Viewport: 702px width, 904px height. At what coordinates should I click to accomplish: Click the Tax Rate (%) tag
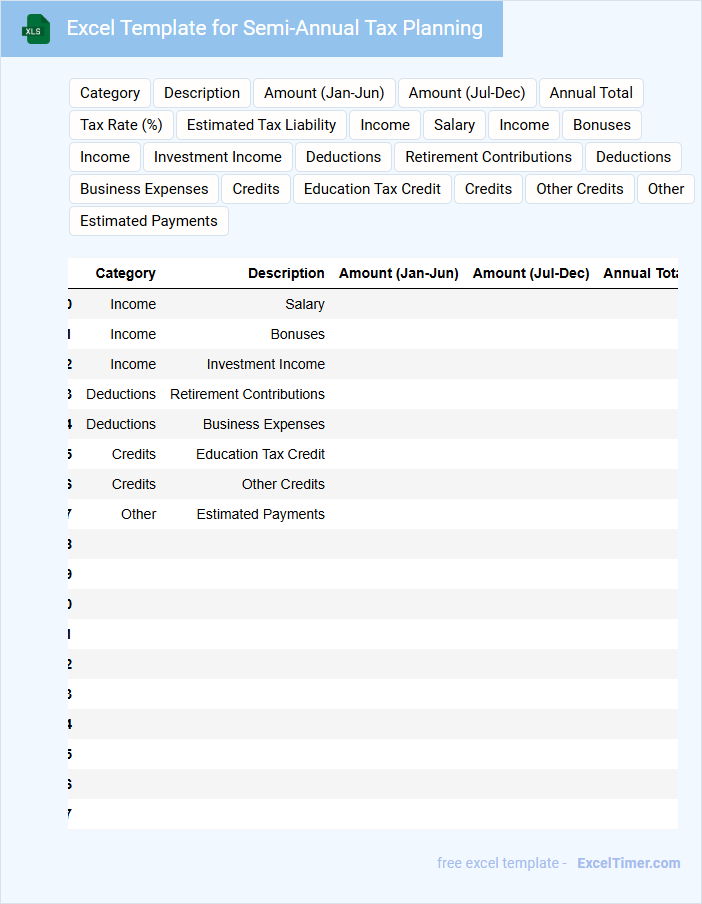(121, 125)
